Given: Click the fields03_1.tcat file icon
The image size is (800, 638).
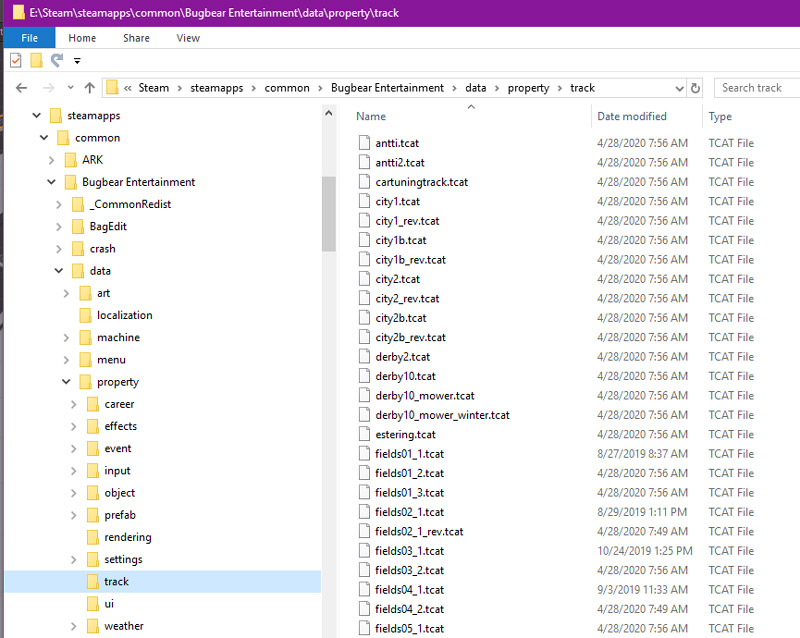Looking at the screenshot, I should point(364,550).
